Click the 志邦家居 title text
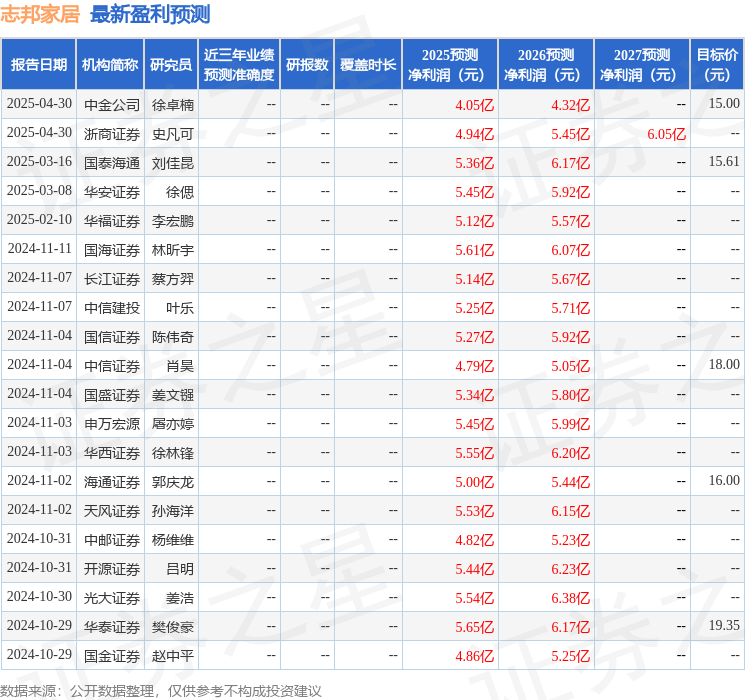This screenshot has width=745, height=700. point(40,14)
